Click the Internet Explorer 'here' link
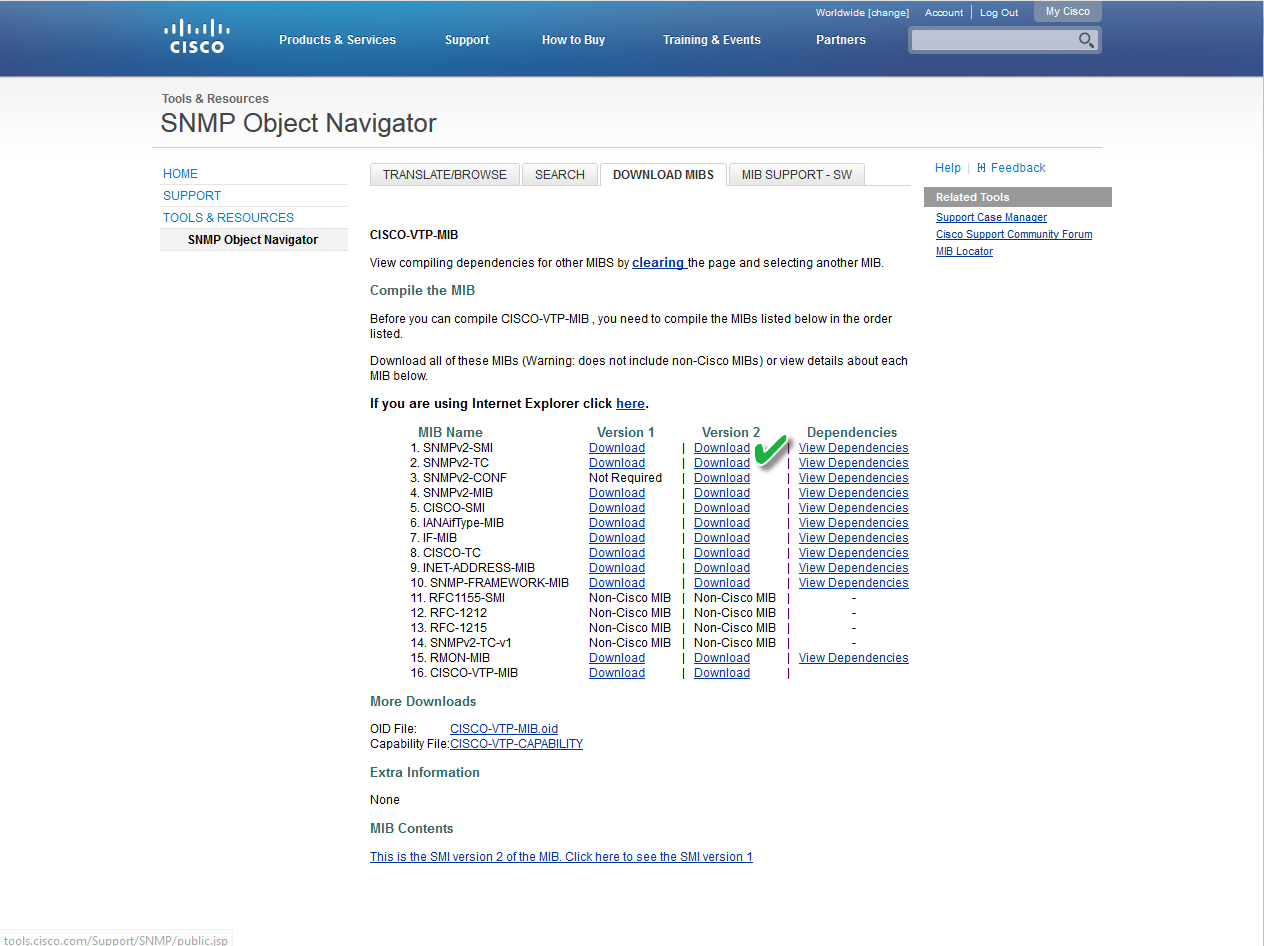1264x946 pixels. [x=630, y=404]
